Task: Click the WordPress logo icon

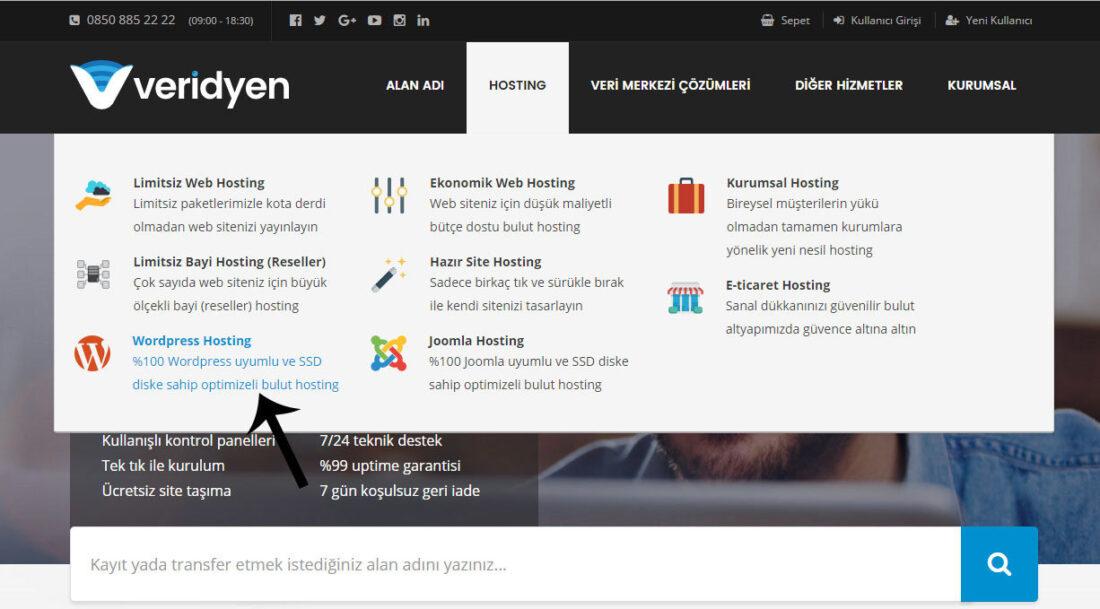Action: point(93,353)
